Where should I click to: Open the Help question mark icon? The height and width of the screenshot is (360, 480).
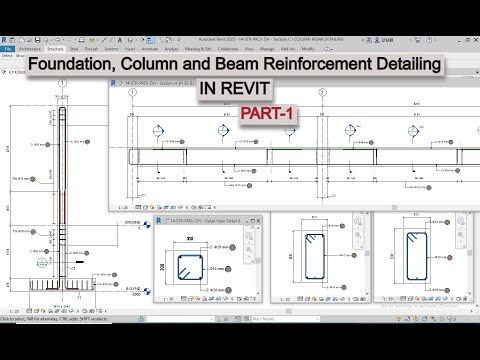pos(429,40)
